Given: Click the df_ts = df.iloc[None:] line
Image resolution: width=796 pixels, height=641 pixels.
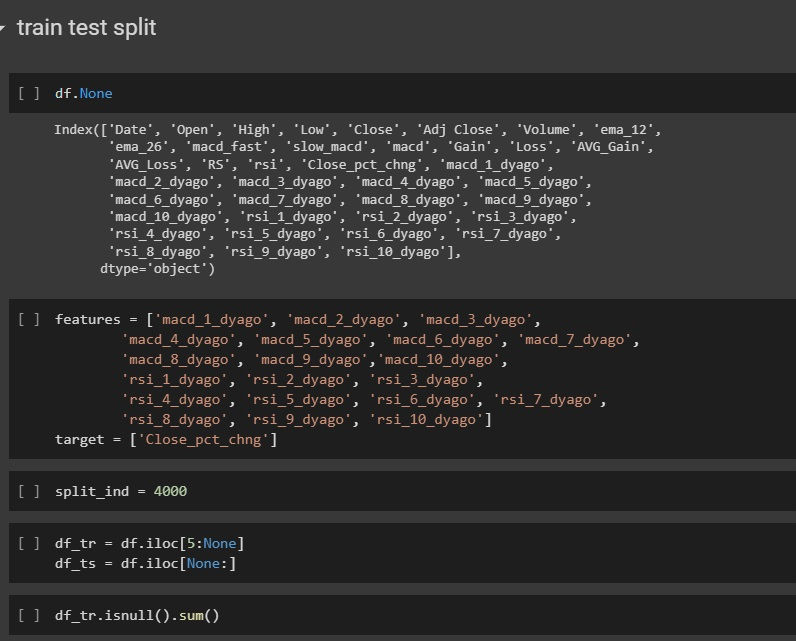Looking at the screenshot, I should [x=146, y=564].
